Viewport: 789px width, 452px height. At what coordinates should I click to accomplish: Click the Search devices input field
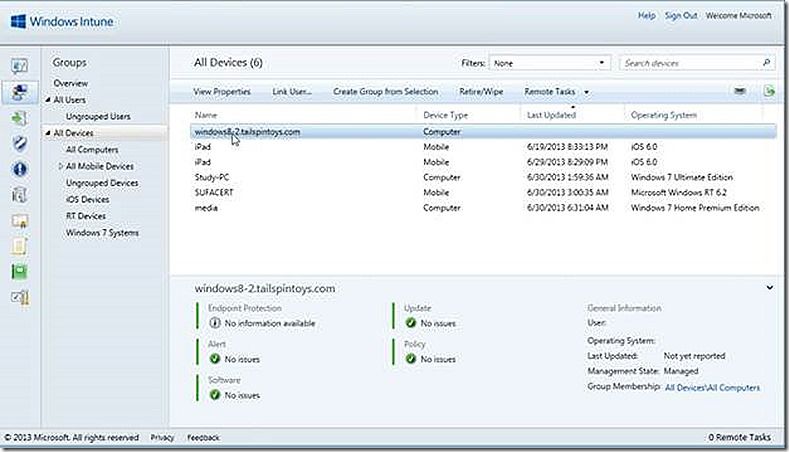tap(690, 63)
